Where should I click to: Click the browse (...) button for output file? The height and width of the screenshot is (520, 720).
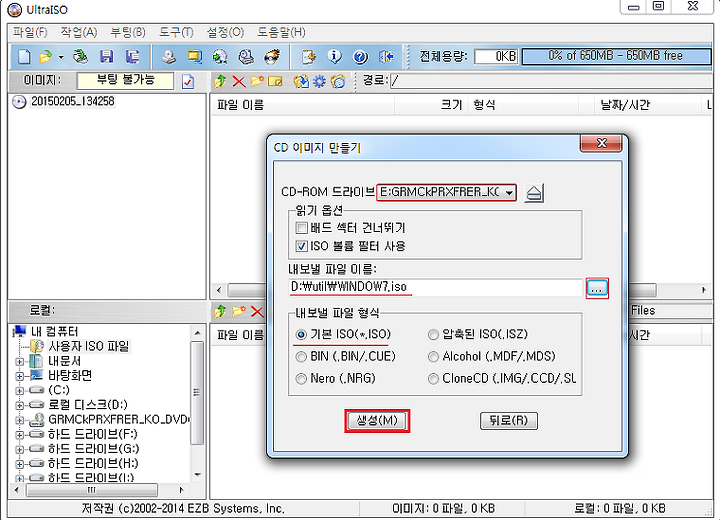point(596,288)
